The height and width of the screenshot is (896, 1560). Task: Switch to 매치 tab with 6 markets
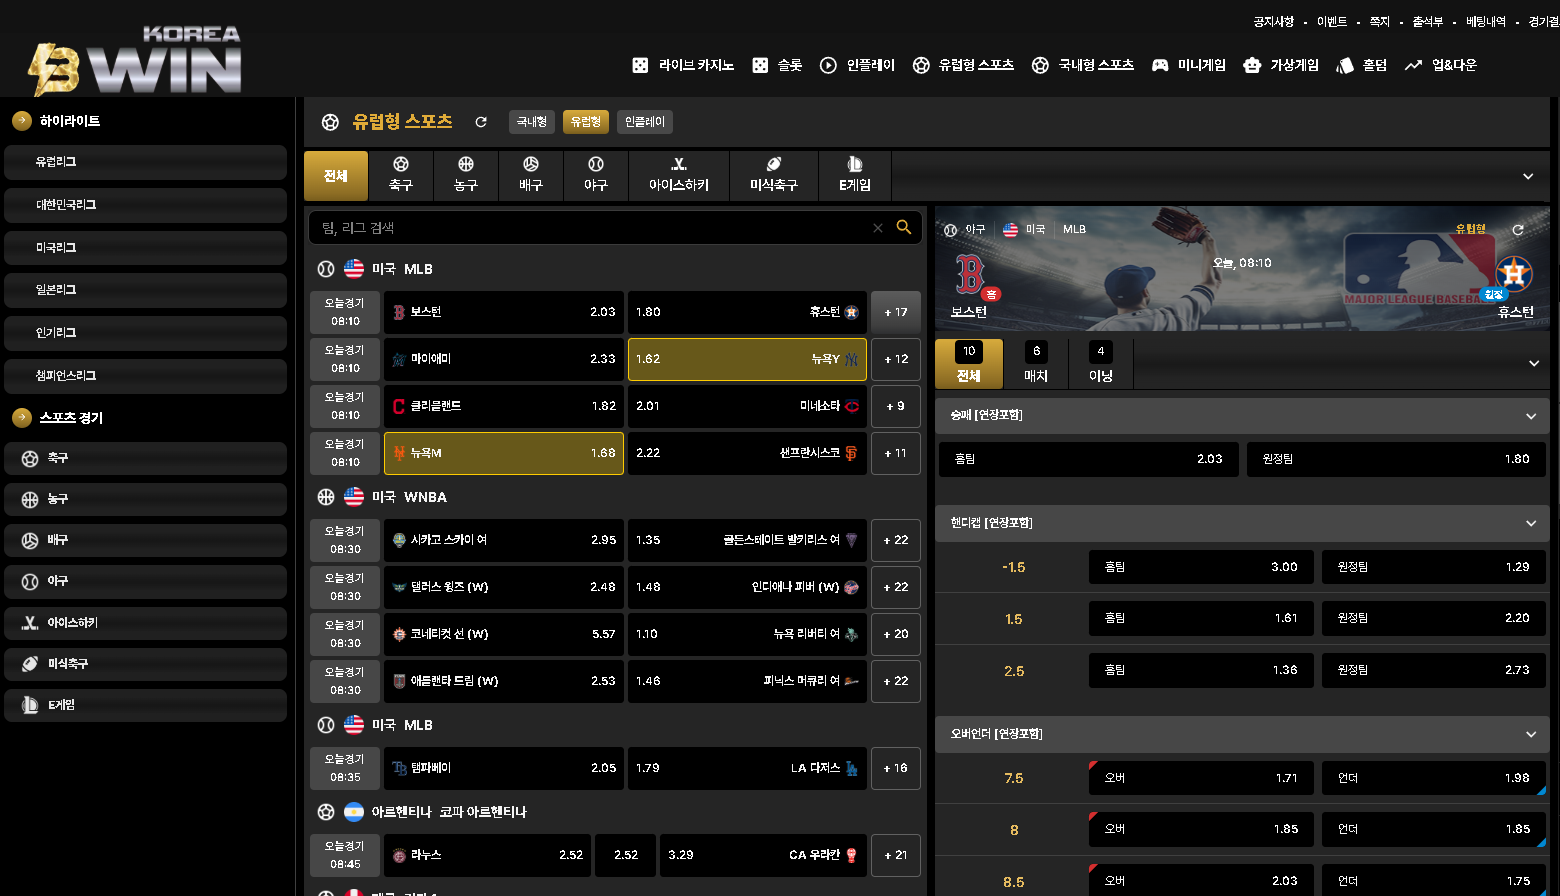point(1036,363)
